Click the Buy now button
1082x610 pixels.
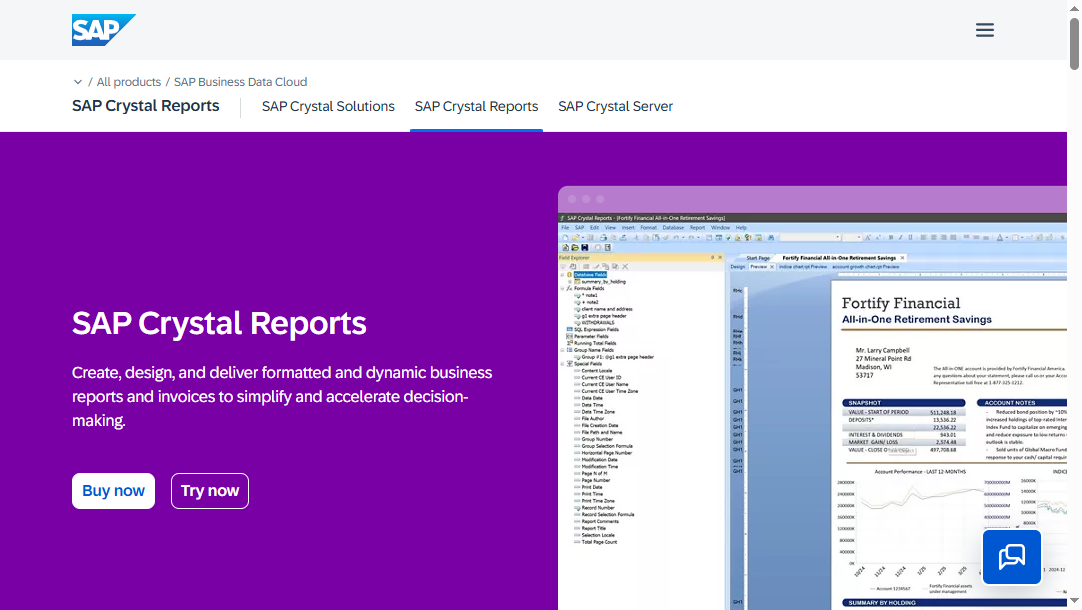coord(113,491)
